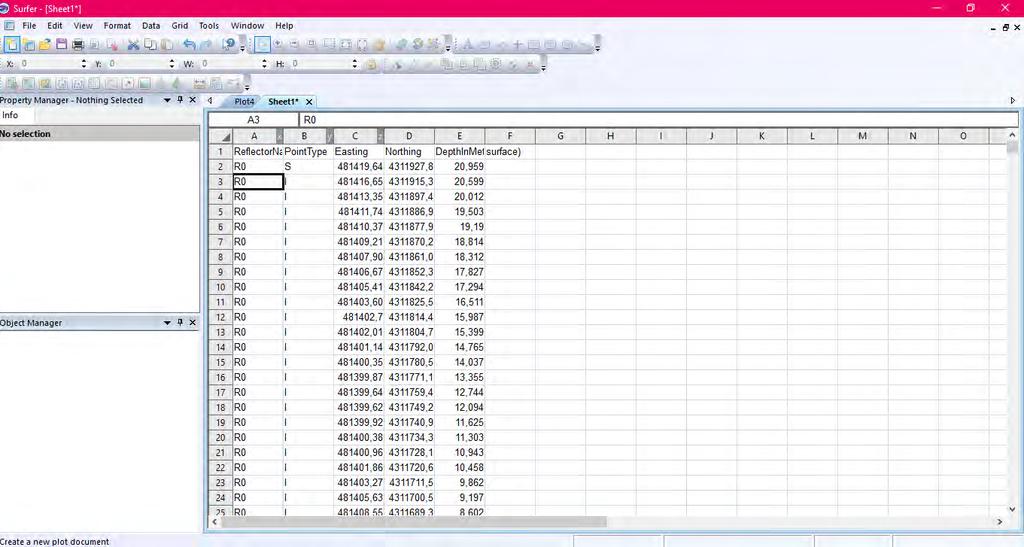Switch to the Plot4 tab

[x=244, y=102]
